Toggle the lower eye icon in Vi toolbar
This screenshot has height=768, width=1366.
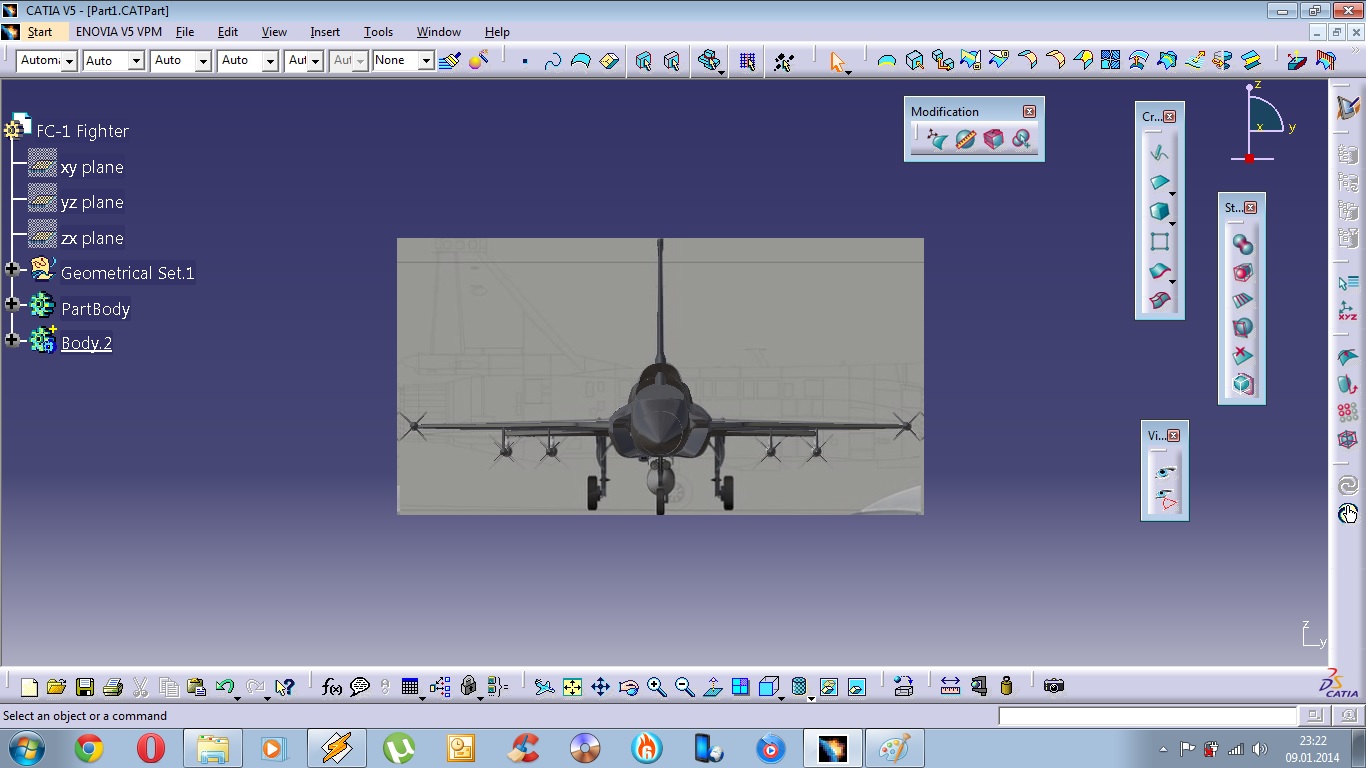[1164, 500]
